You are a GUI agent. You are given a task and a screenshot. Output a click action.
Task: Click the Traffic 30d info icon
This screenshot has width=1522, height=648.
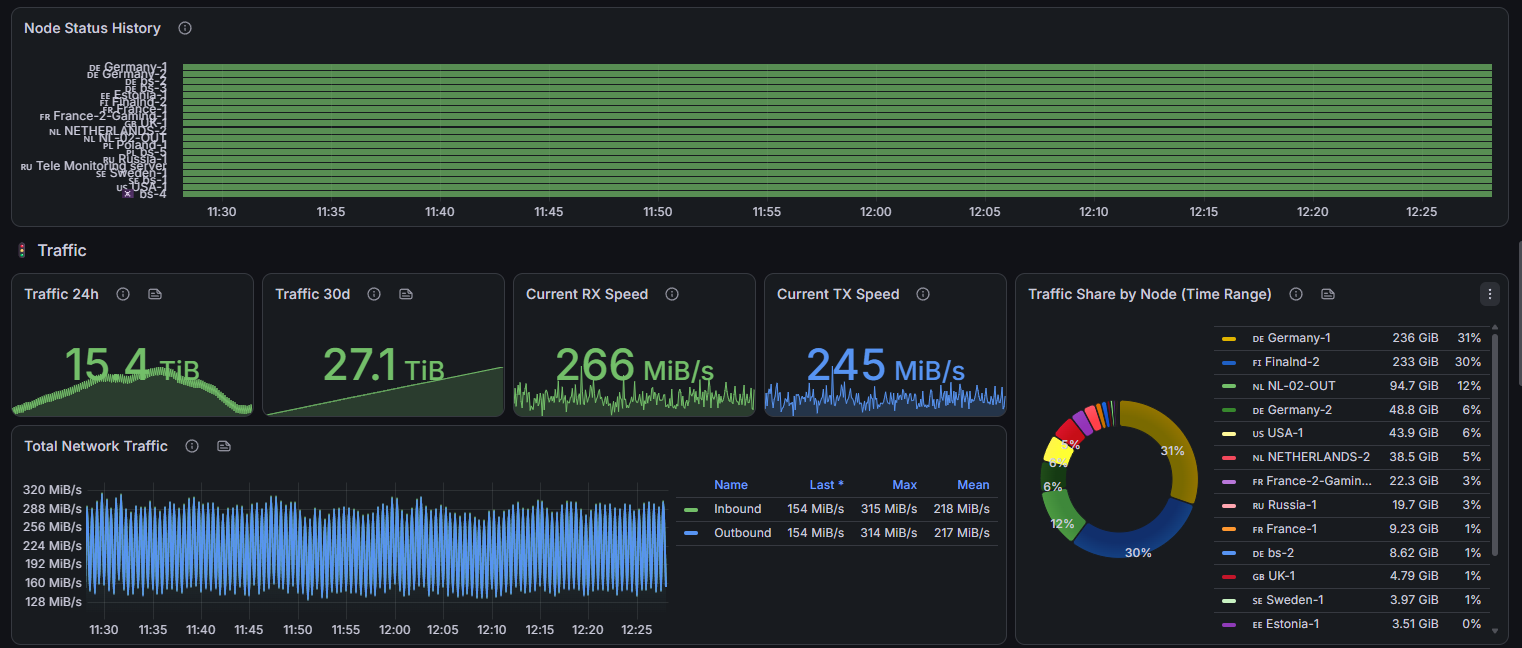pyautogui.click(x=374, y=294)
